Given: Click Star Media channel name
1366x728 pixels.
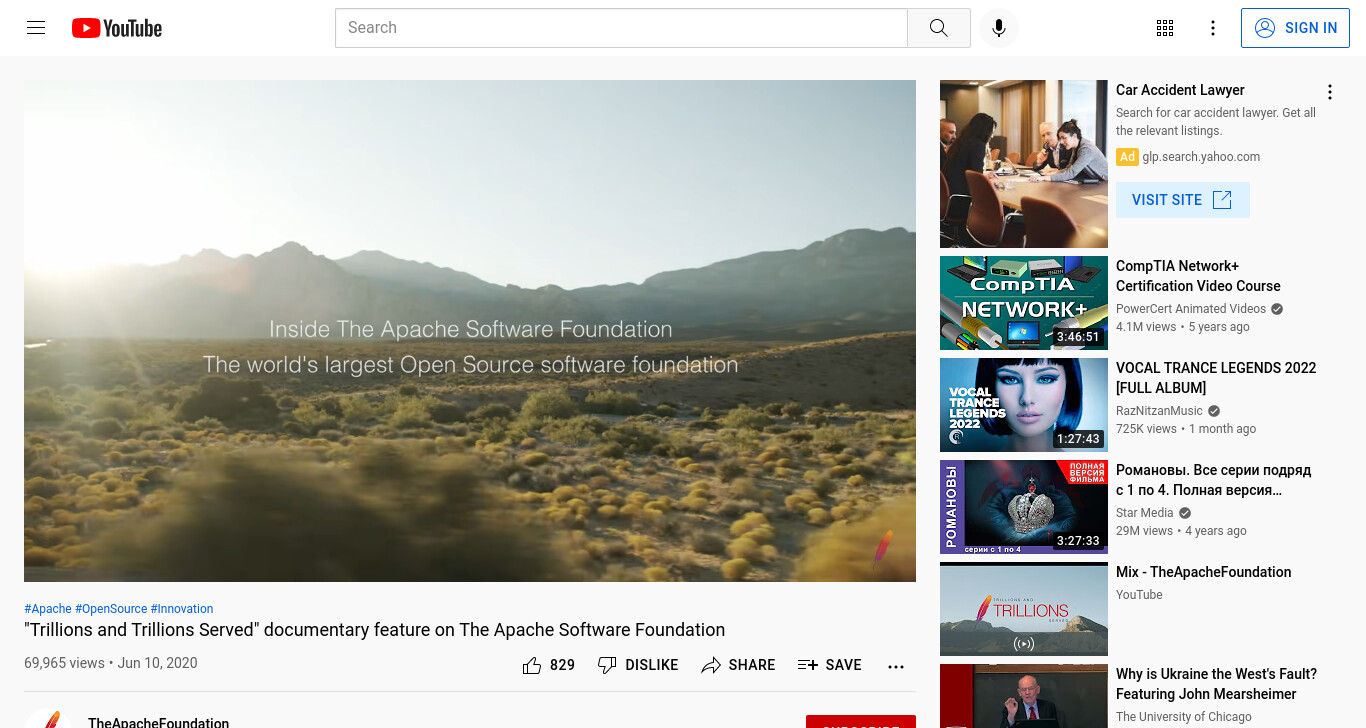Looking at the screenshot, I should (1145, 513).
